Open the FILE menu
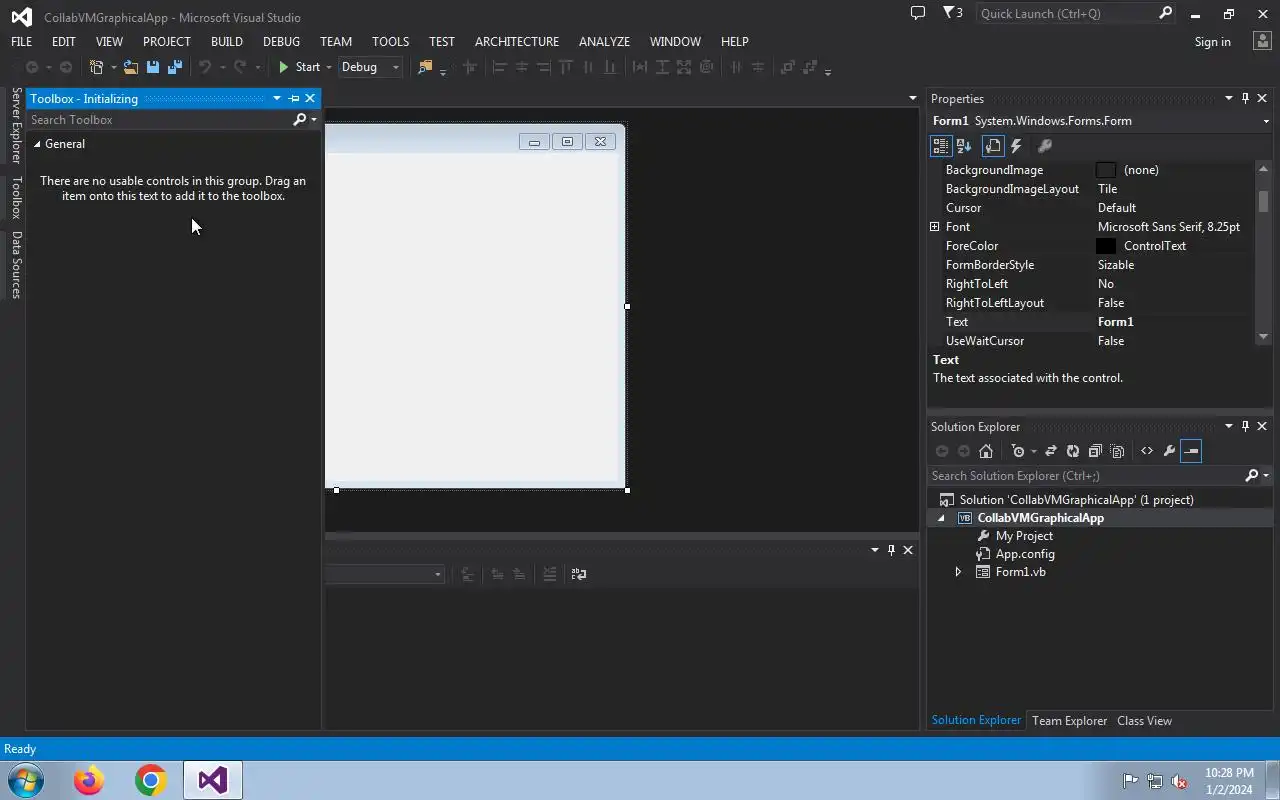The image size is (1280, 800). pyautogui.click(x=21, y=42)
